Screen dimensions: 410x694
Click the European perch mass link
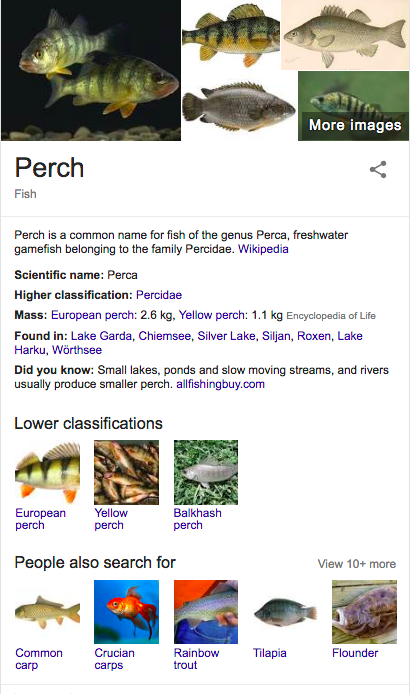(92, 315)
